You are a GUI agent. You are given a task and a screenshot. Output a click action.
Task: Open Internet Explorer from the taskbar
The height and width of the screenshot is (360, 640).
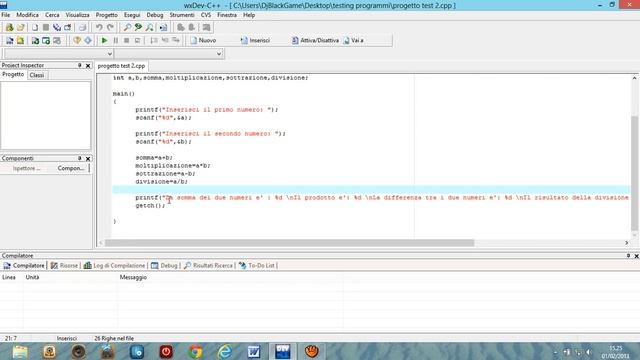[224, 351]
